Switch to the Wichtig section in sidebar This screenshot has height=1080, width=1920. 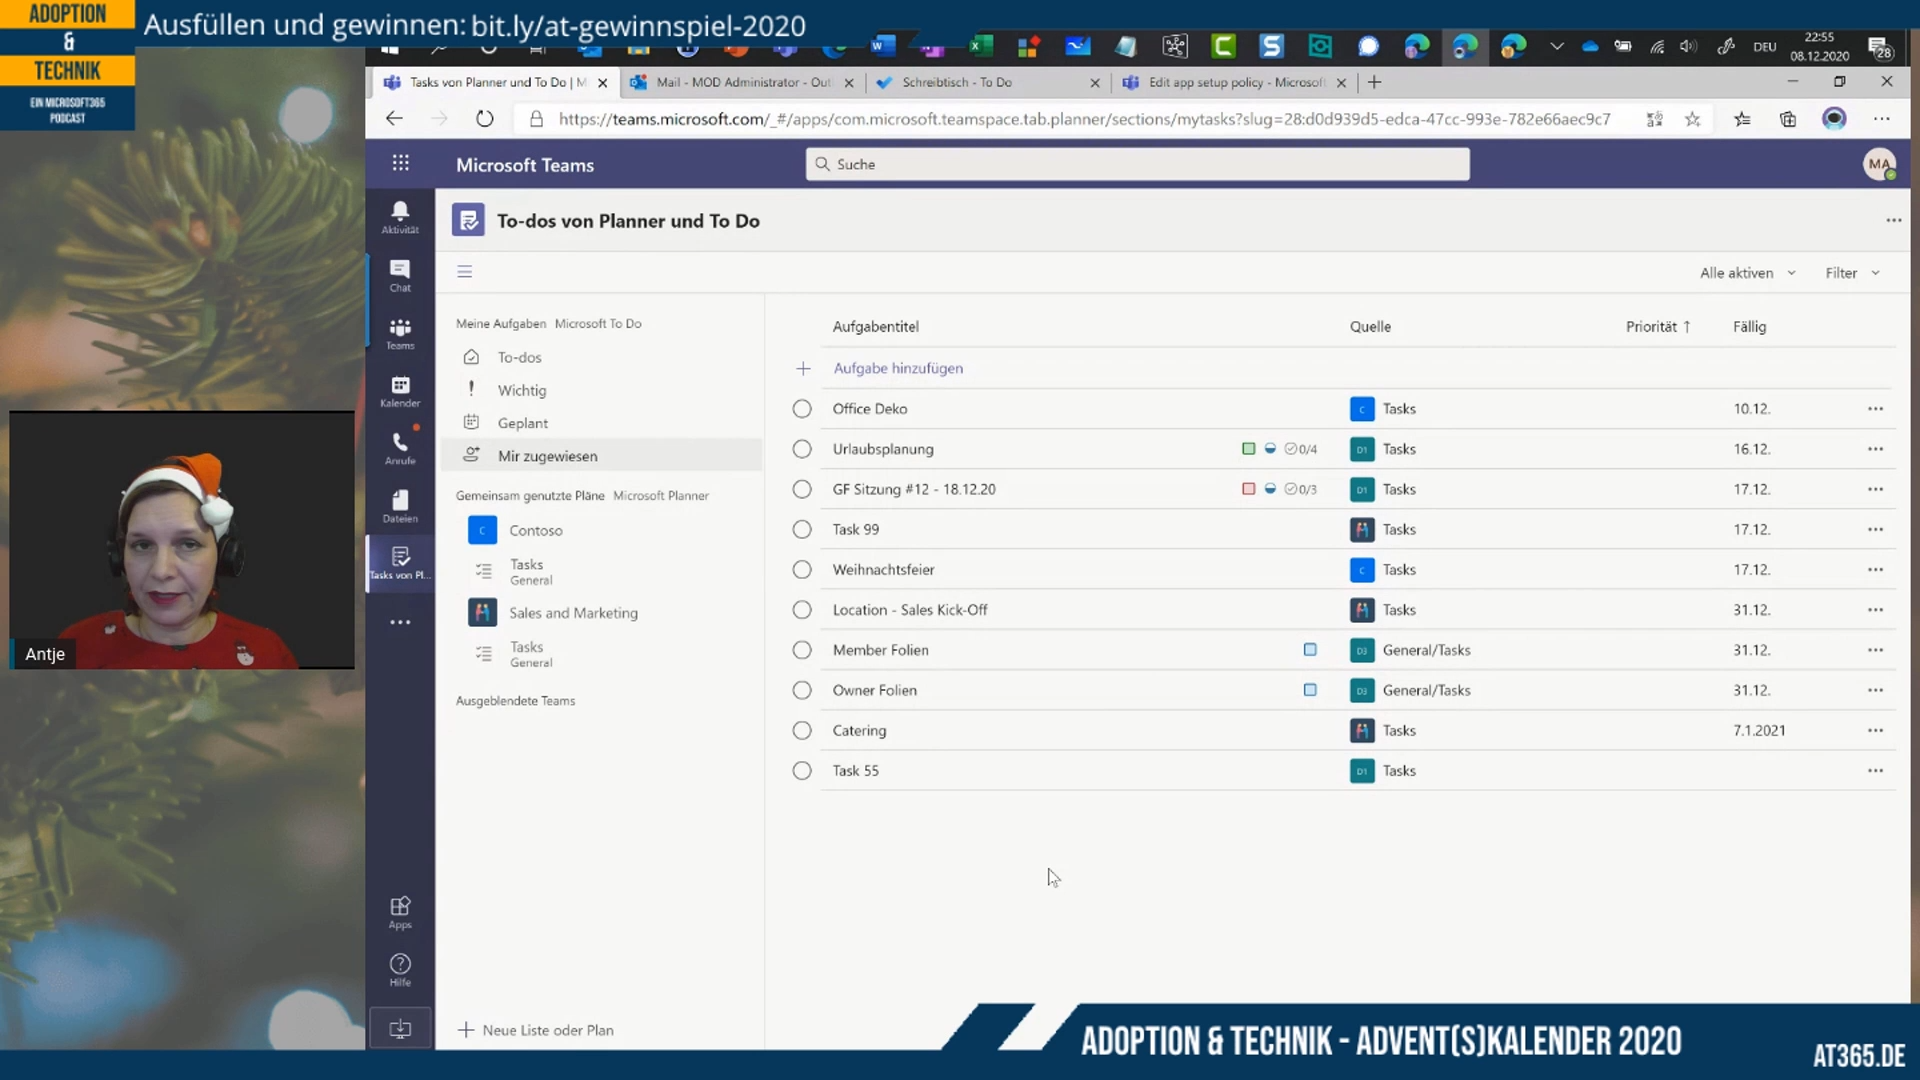click(521, 389)
